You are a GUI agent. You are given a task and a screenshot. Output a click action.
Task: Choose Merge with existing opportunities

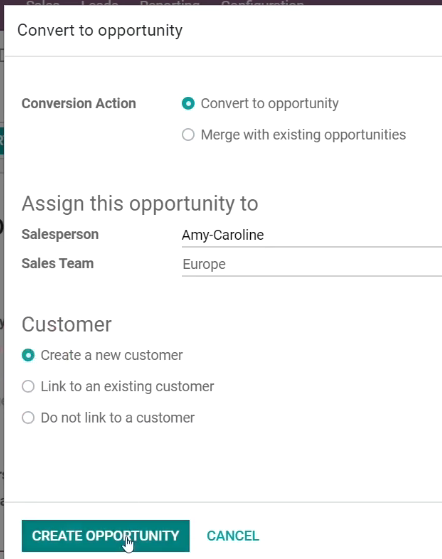pyautogui.click(x=188, y=135)
